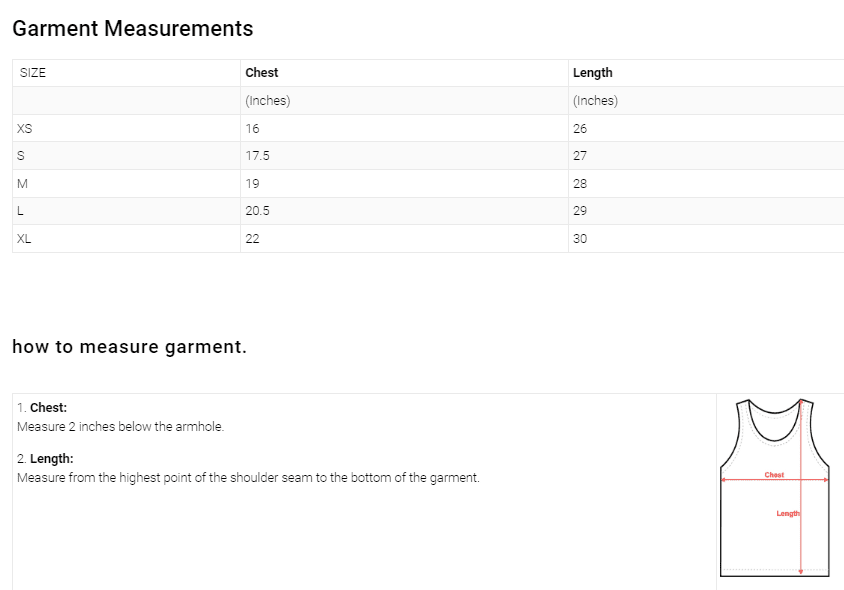Click length value 28 for size M

[580, 184]
